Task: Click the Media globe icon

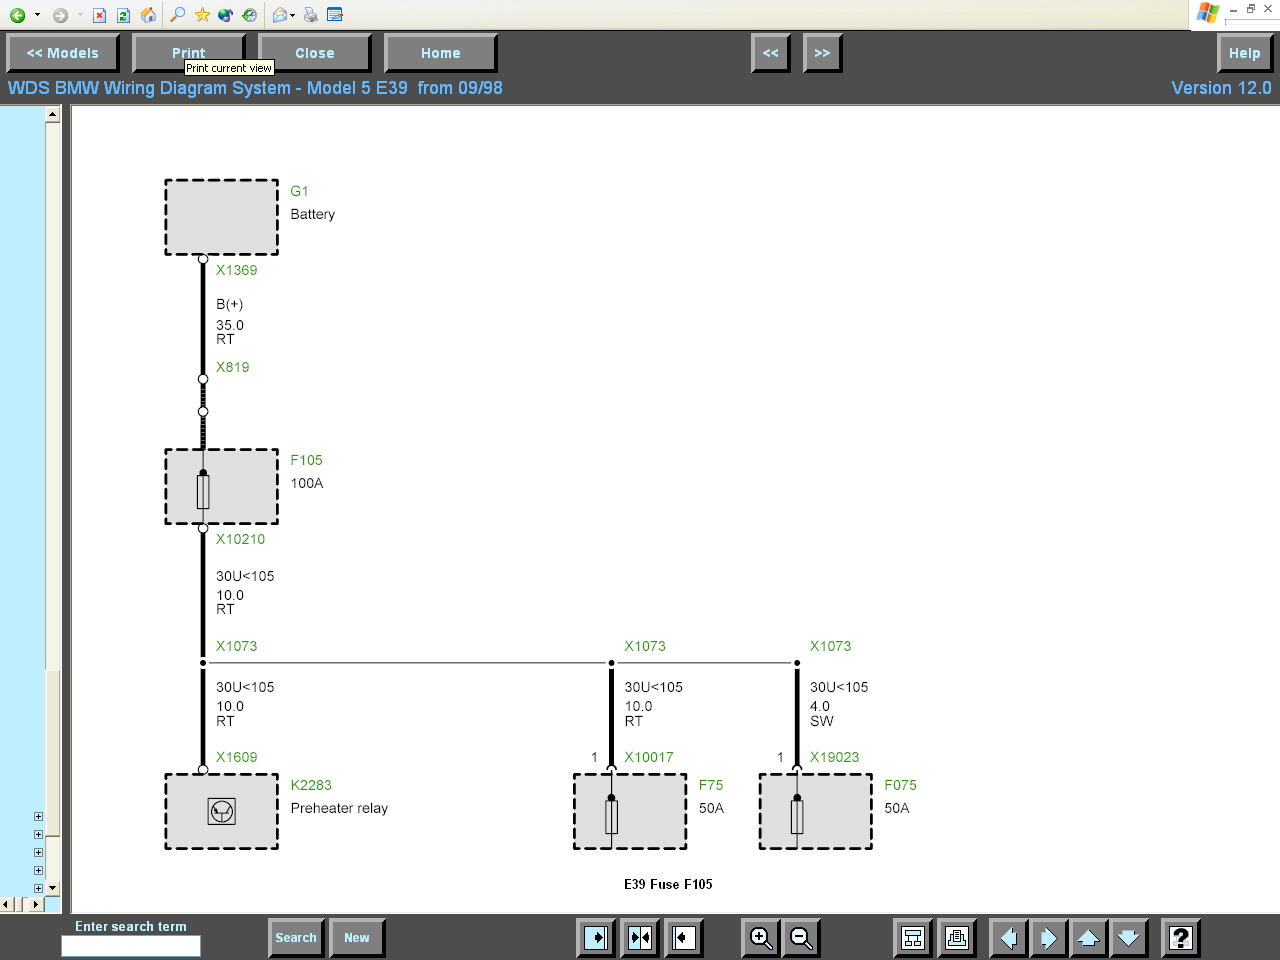Action: [x=226, y=15]
